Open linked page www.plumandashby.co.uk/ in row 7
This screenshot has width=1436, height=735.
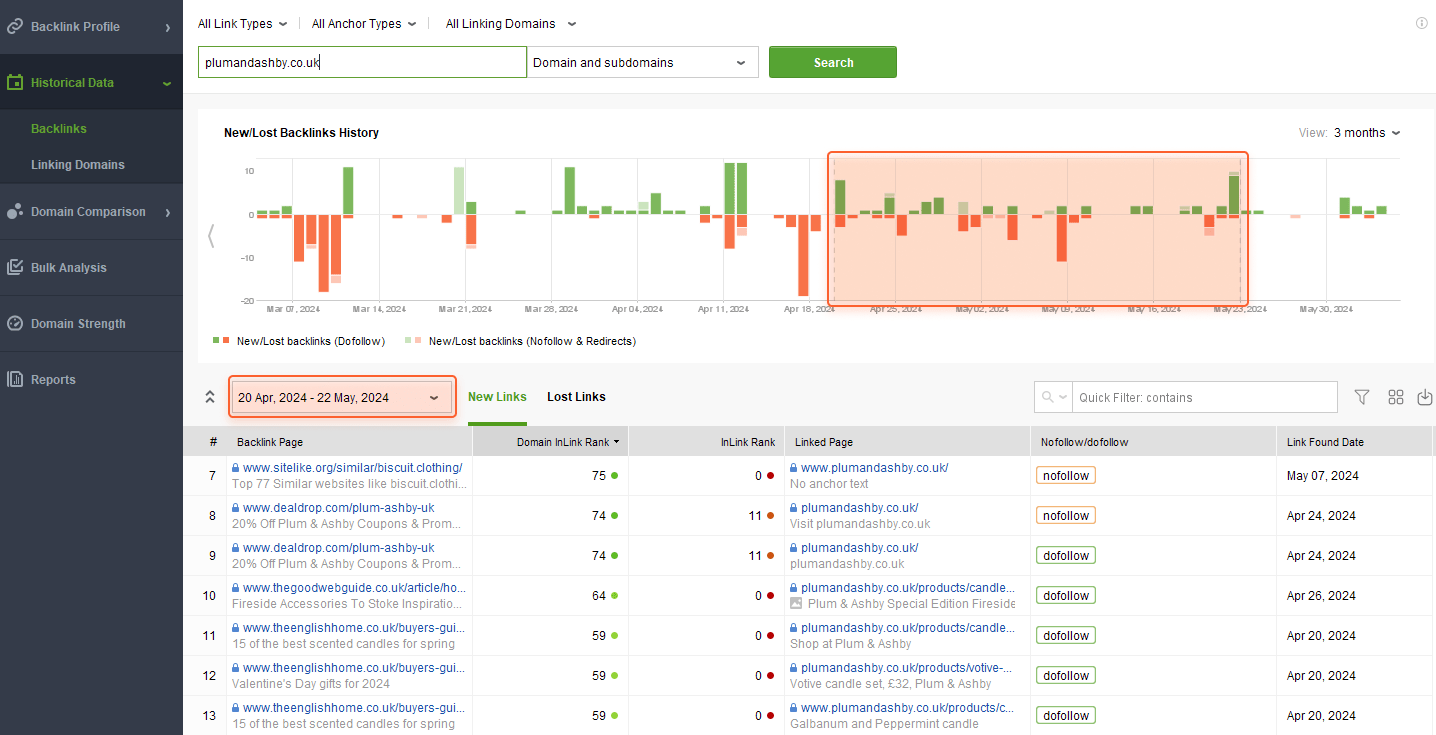pos(874,468)
